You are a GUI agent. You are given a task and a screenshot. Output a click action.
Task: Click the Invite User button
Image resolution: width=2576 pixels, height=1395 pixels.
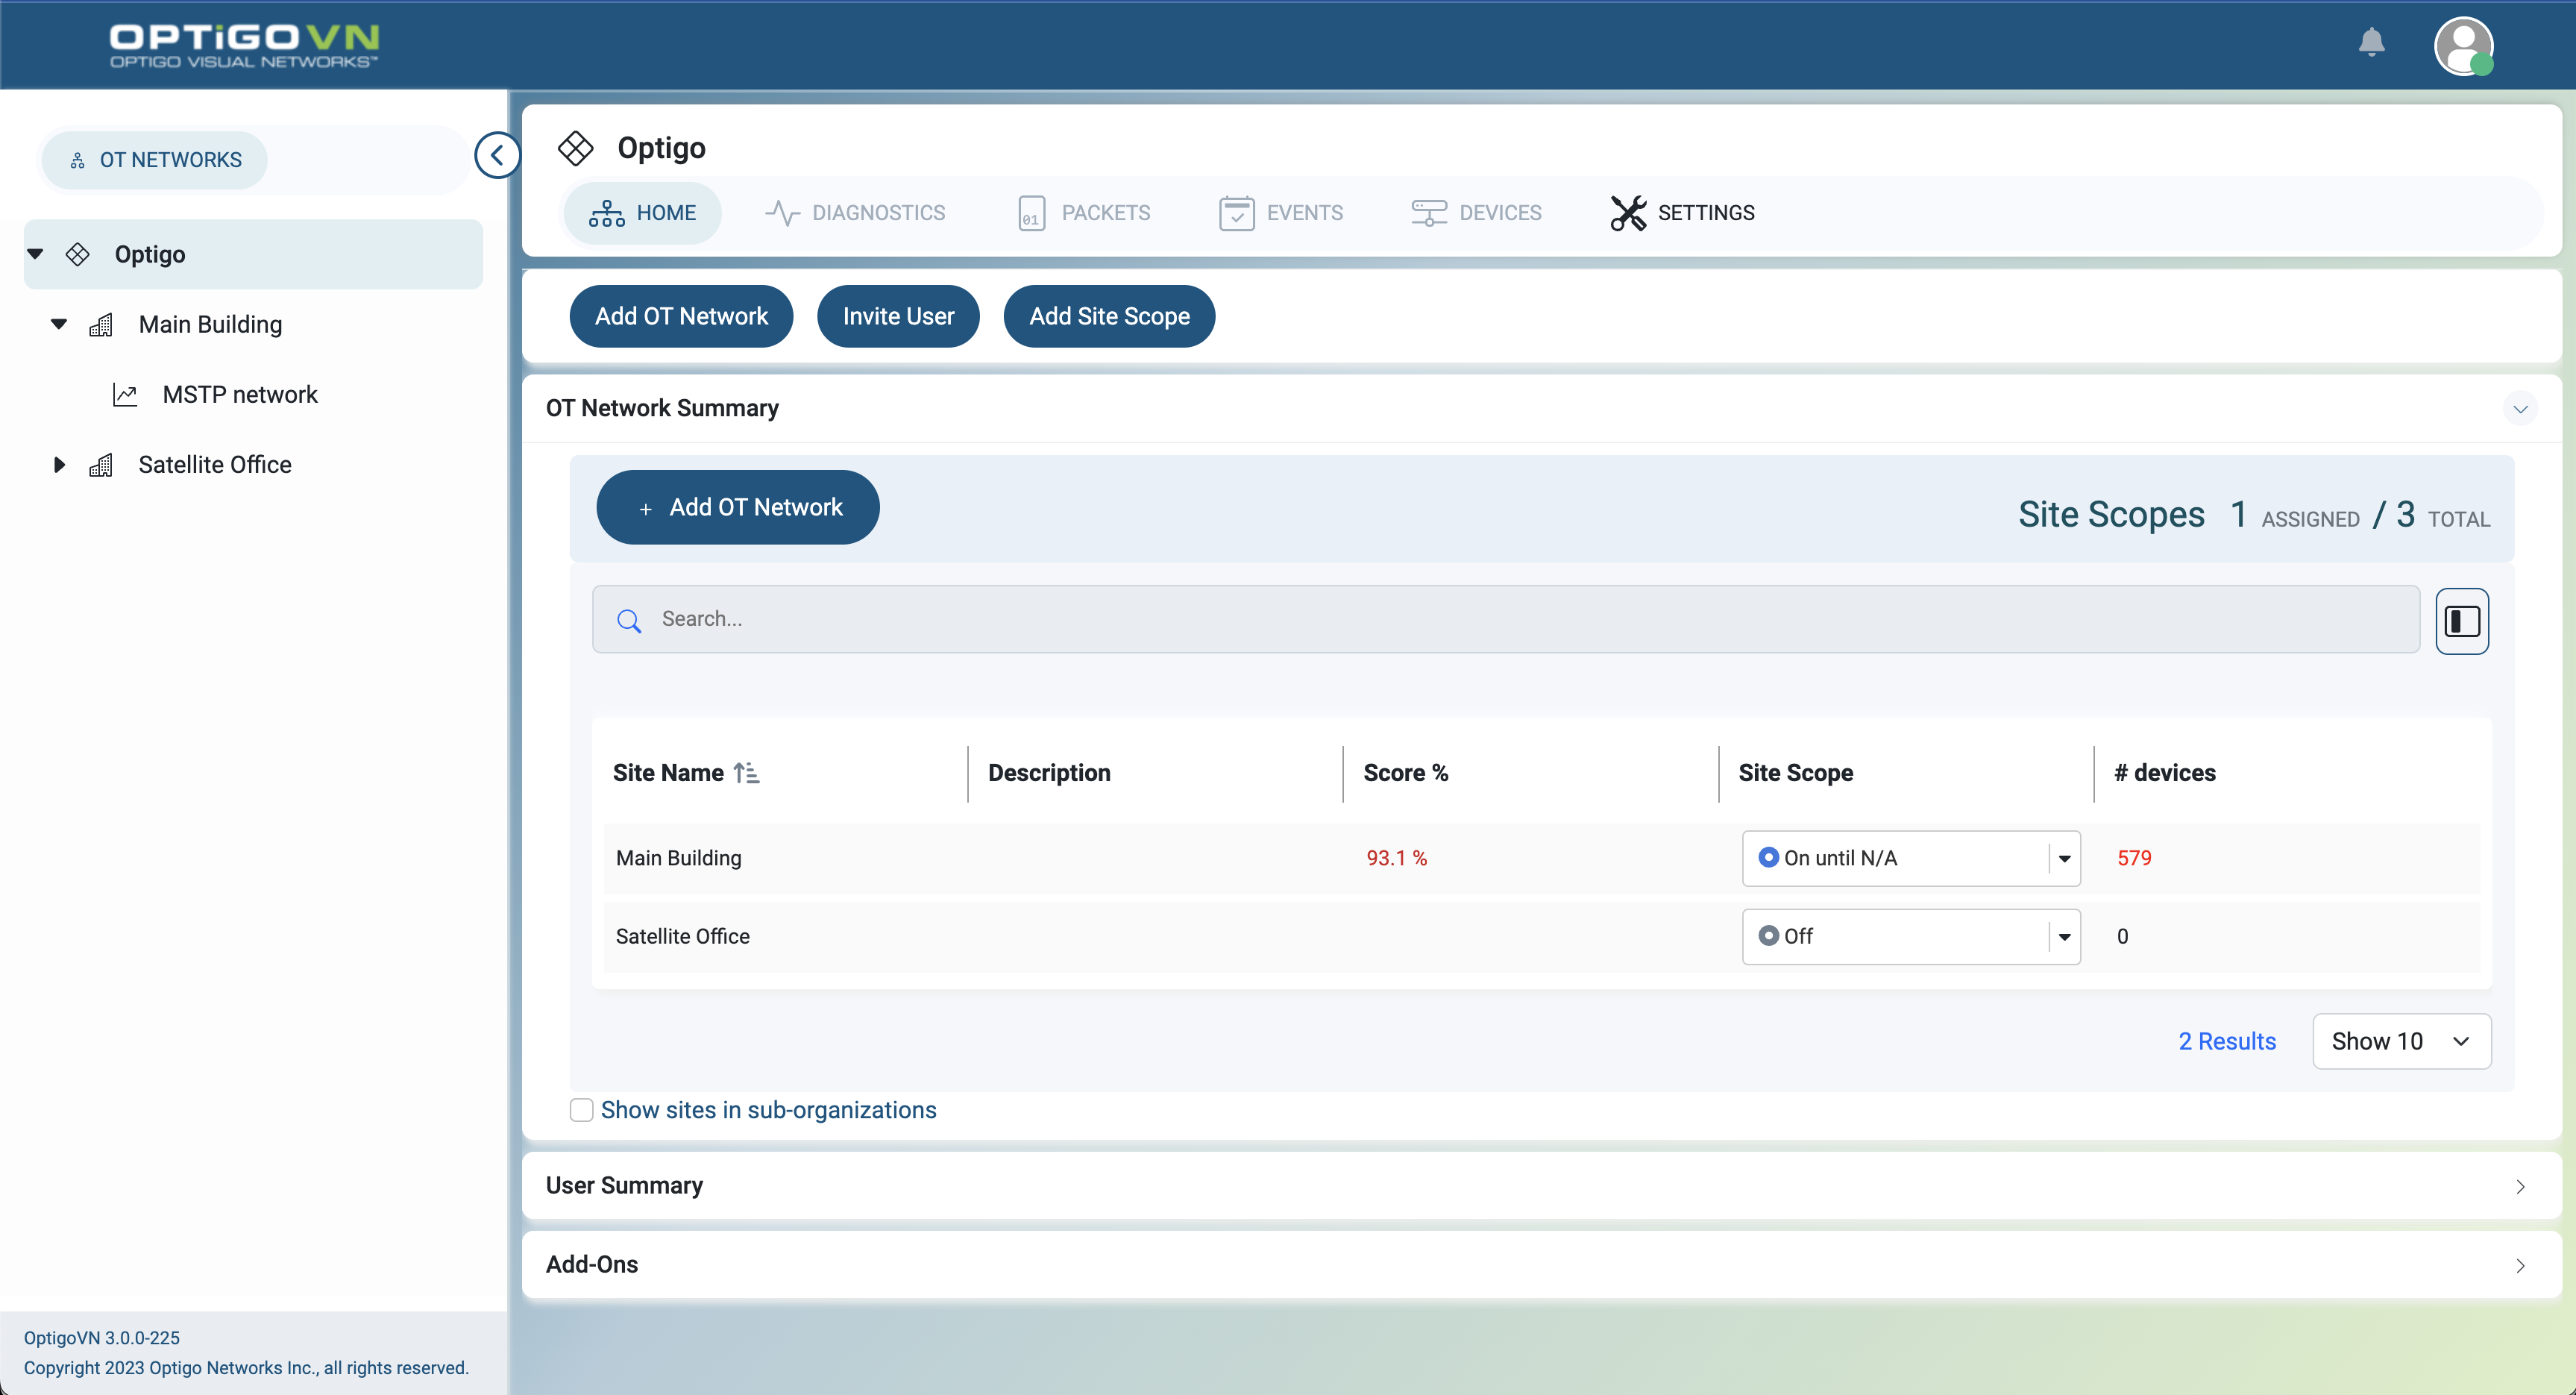(897, 316)
